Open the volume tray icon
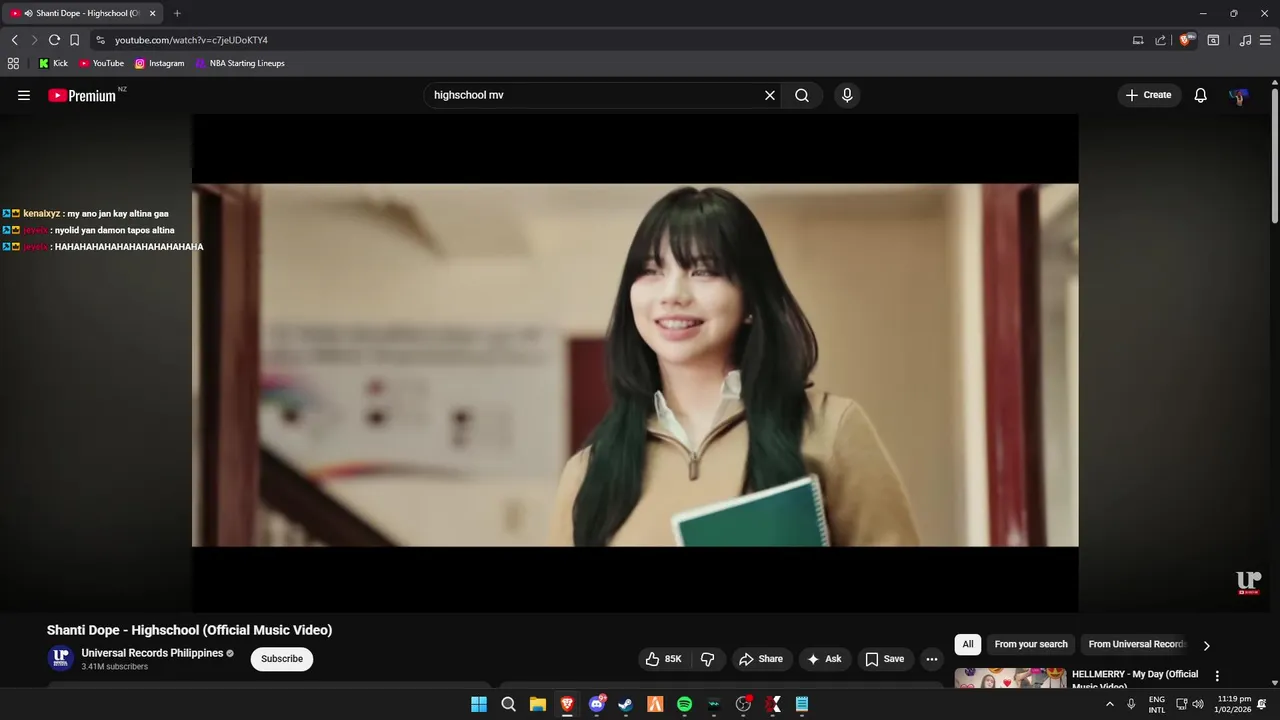 (1198, 704)
